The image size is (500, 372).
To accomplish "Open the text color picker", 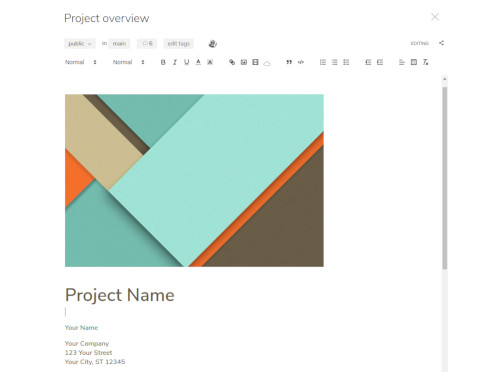I will coord(198,62).
